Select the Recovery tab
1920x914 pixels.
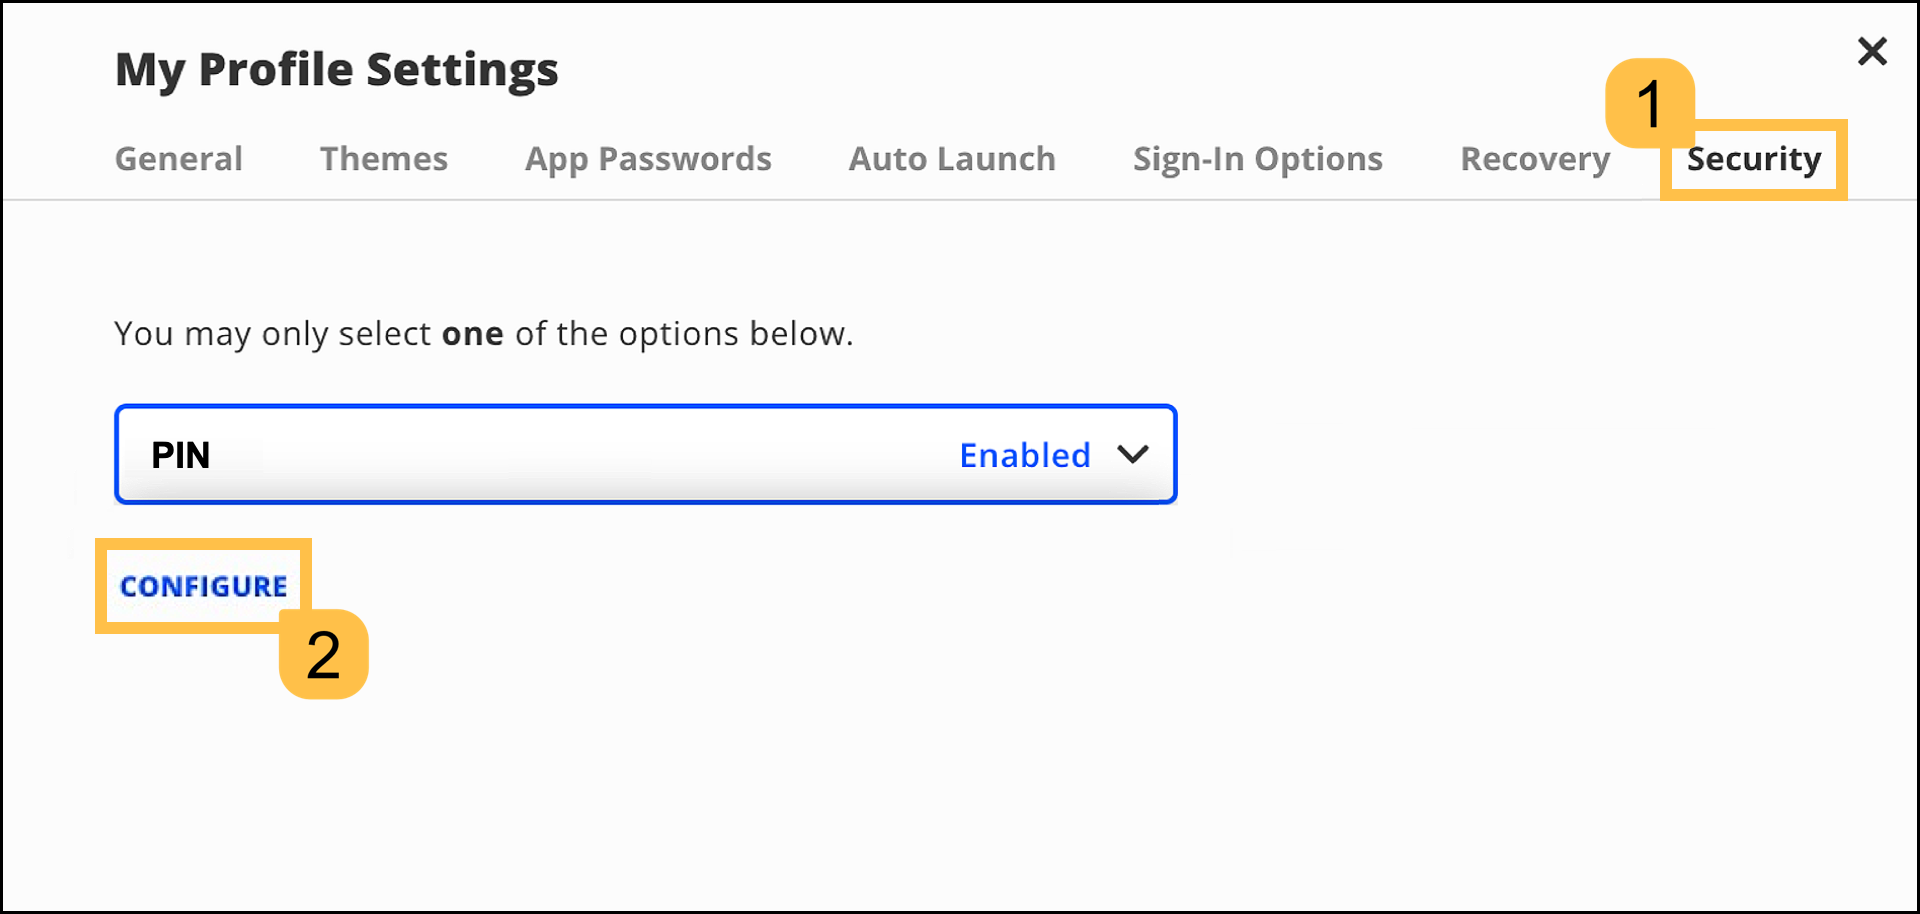1534,159
